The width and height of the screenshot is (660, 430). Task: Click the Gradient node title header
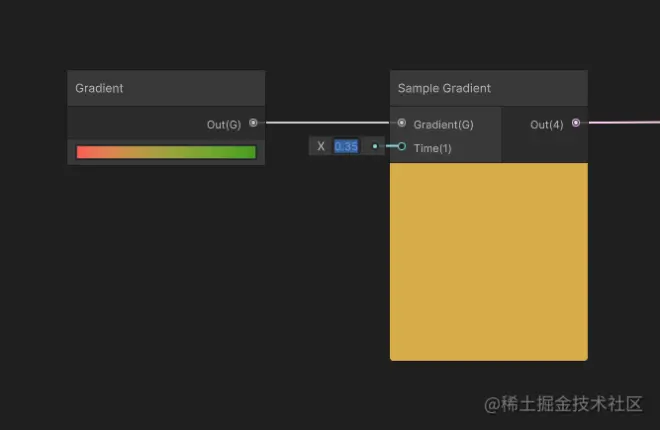pyautogui.click(x=166, y=88)
